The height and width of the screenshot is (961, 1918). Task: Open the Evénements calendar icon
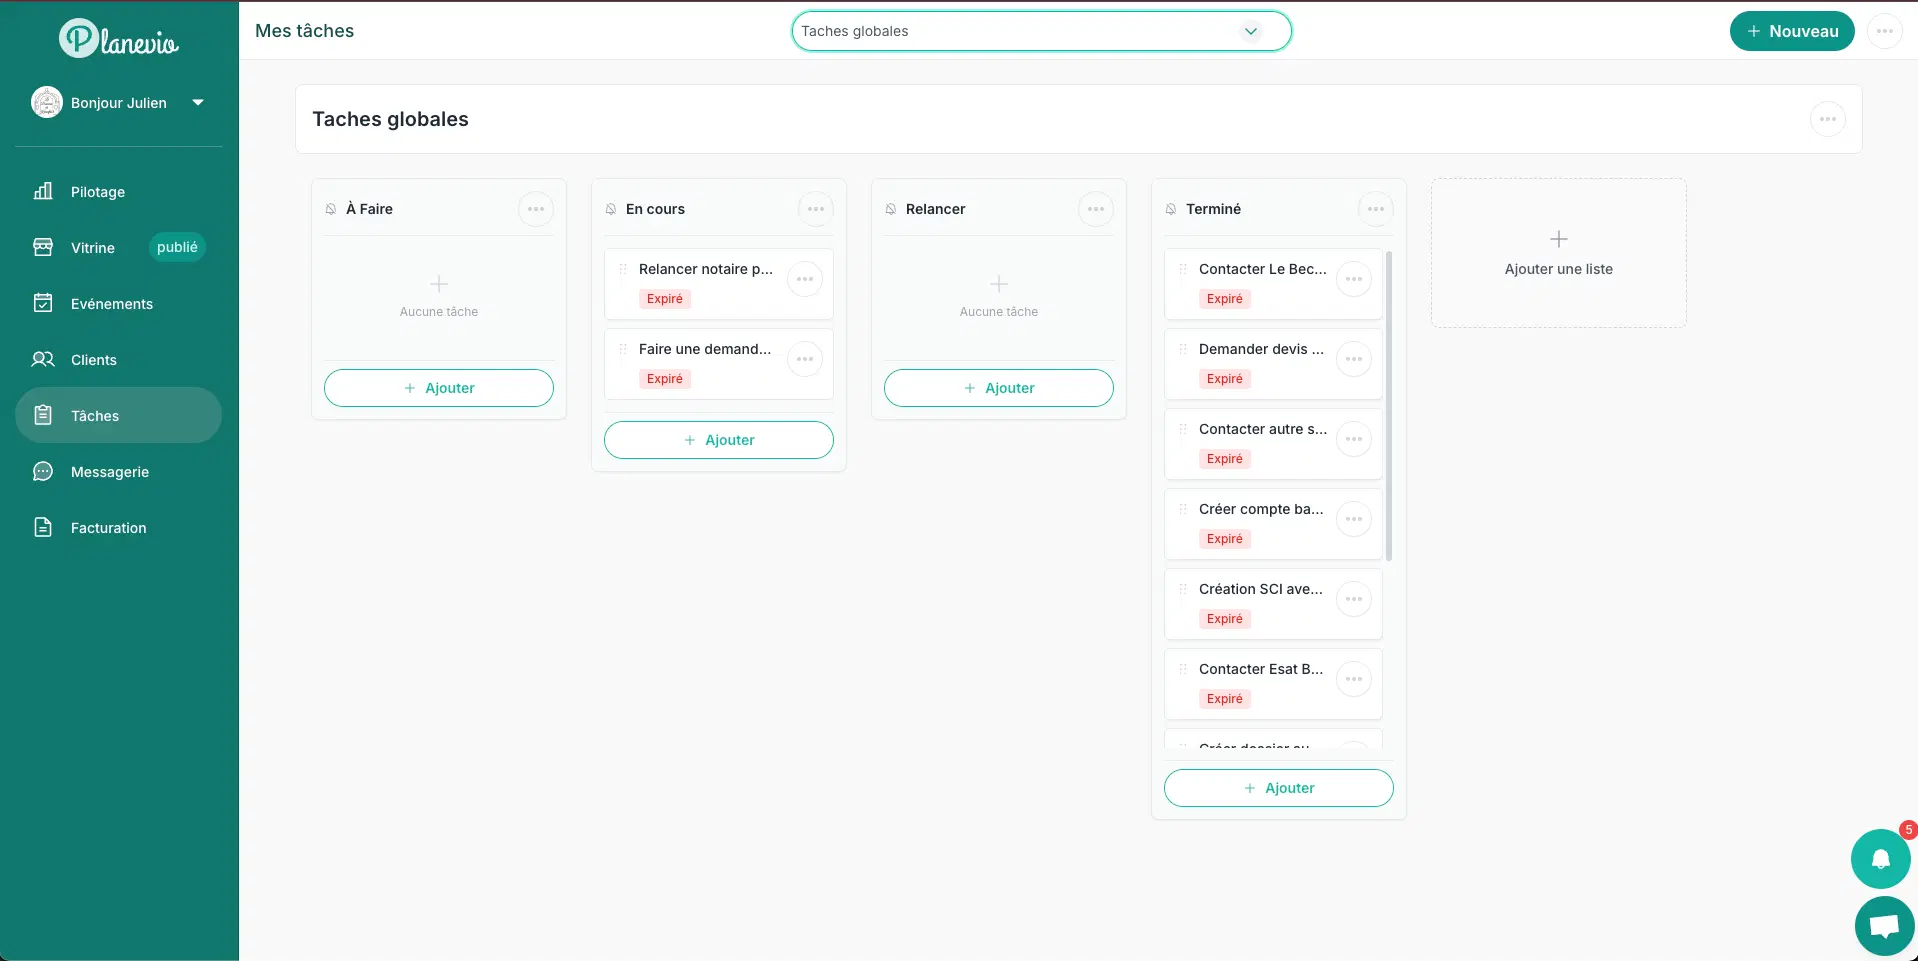[x=43, y=303]
